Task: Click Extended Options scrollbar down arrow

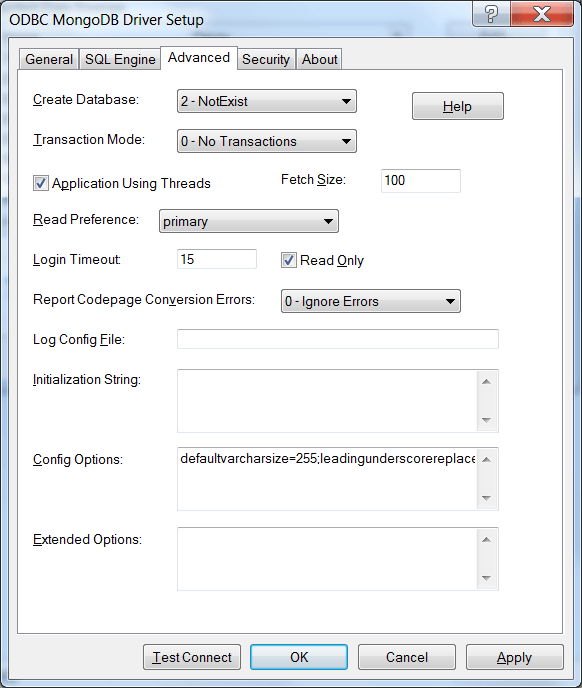Action: tap(486, 578)
